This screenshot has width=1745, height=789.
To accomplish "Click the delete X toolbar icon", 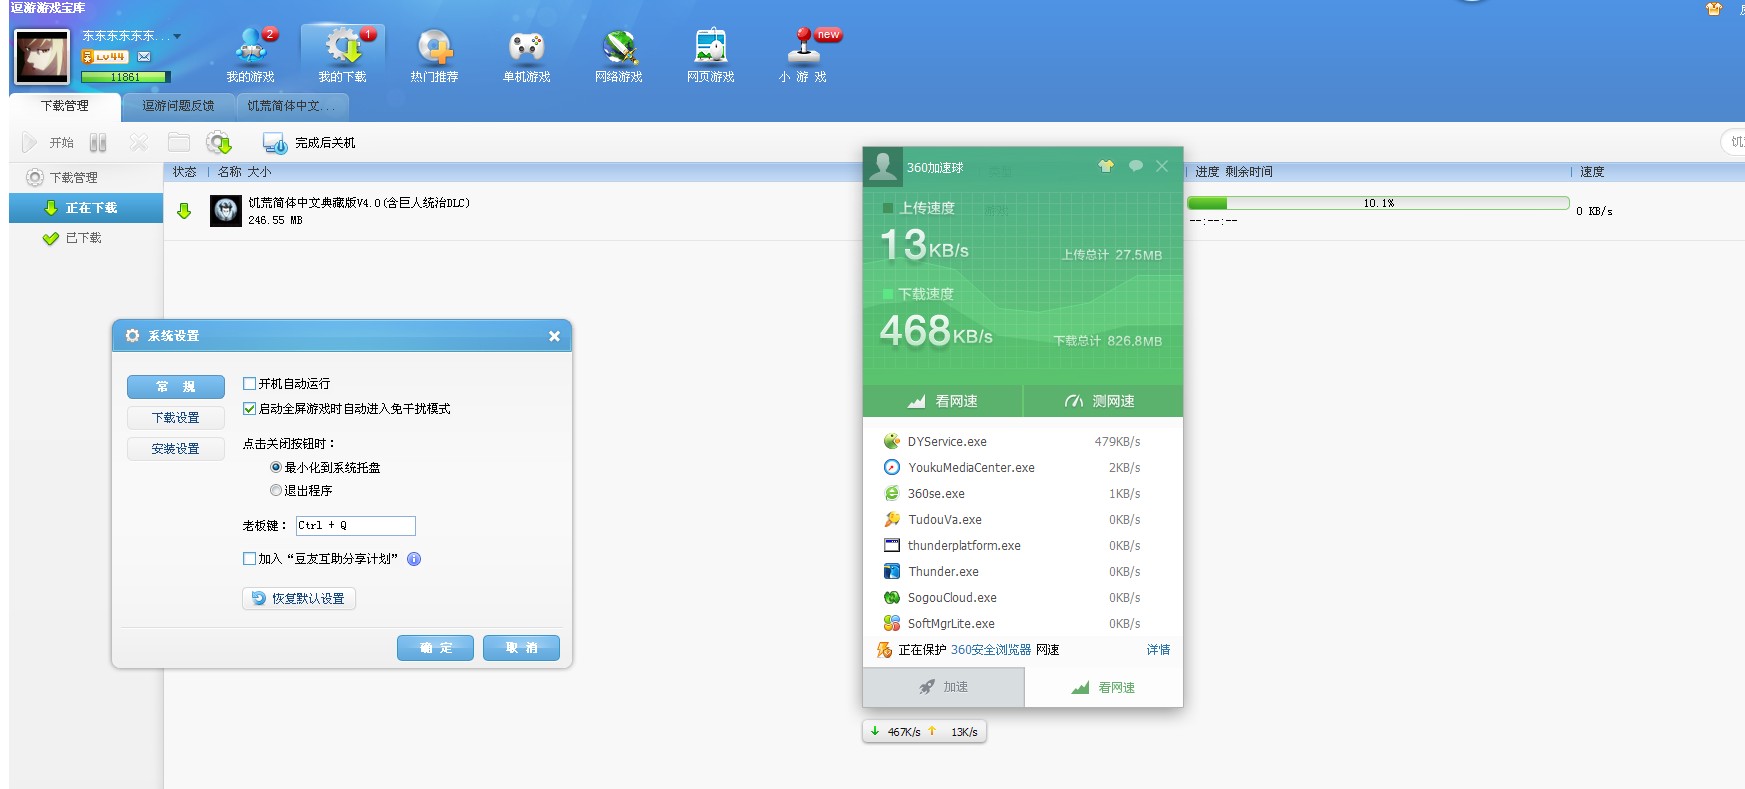I will (139, 143).
